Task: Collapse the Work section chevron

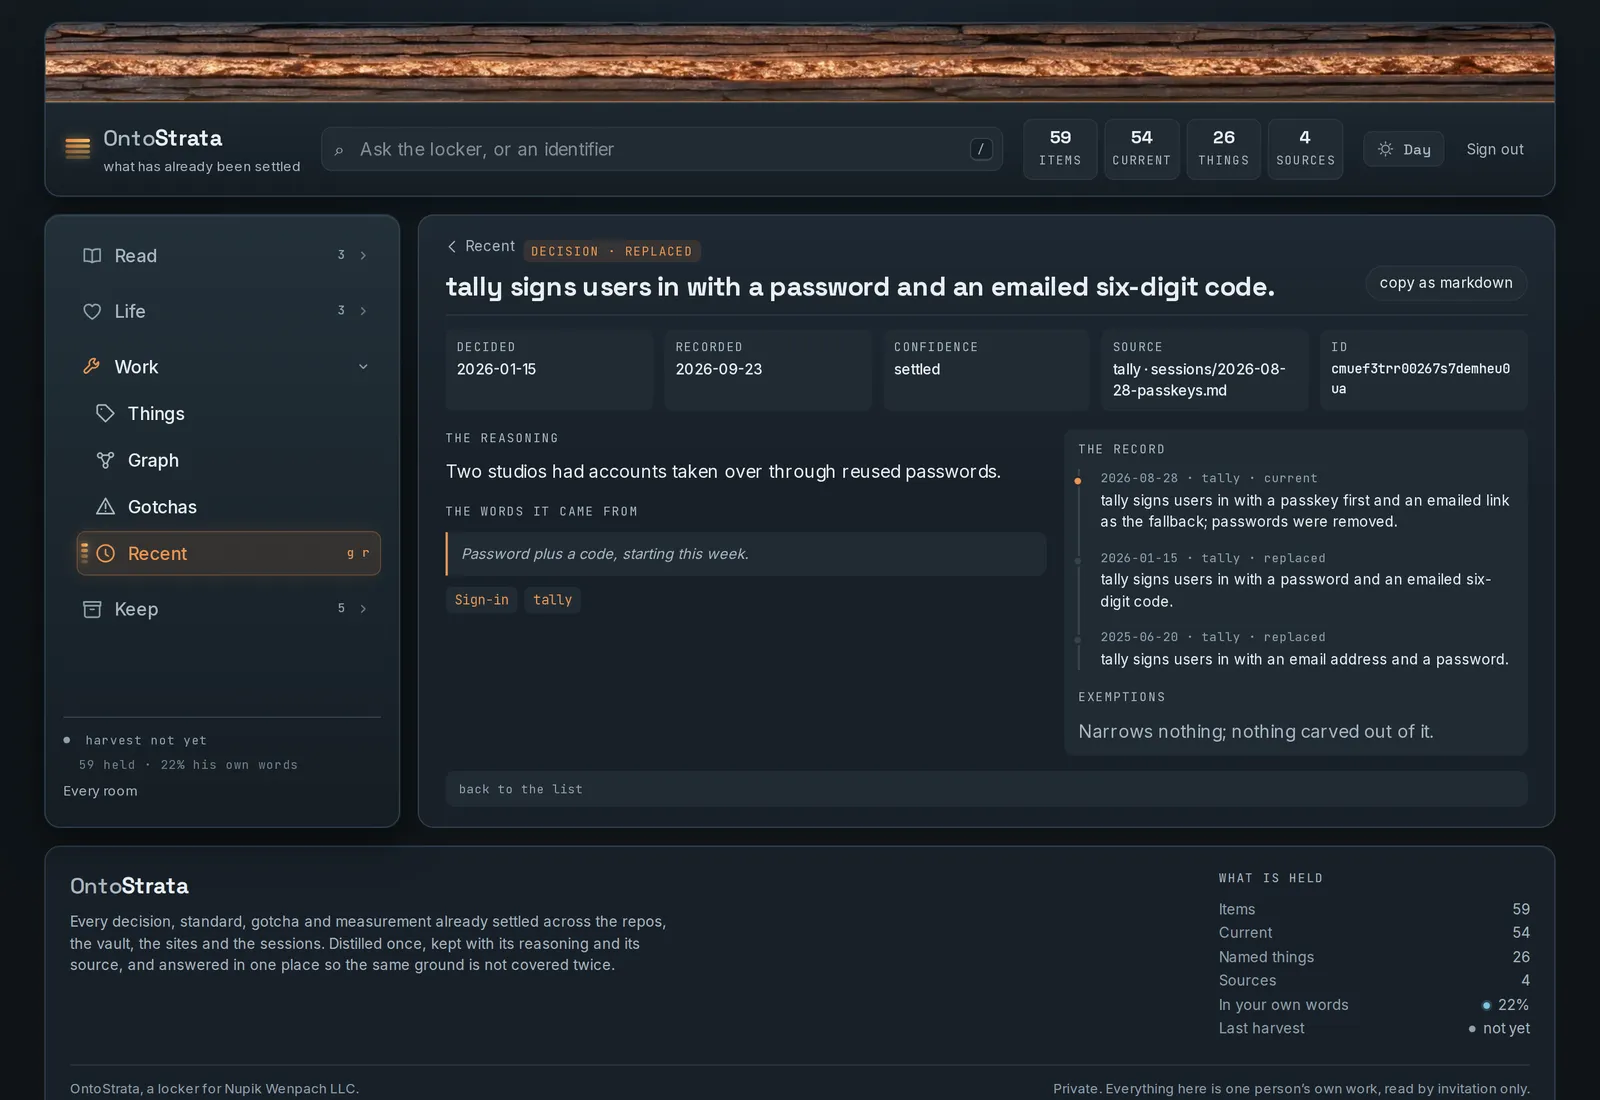Action: pos(363,367)
